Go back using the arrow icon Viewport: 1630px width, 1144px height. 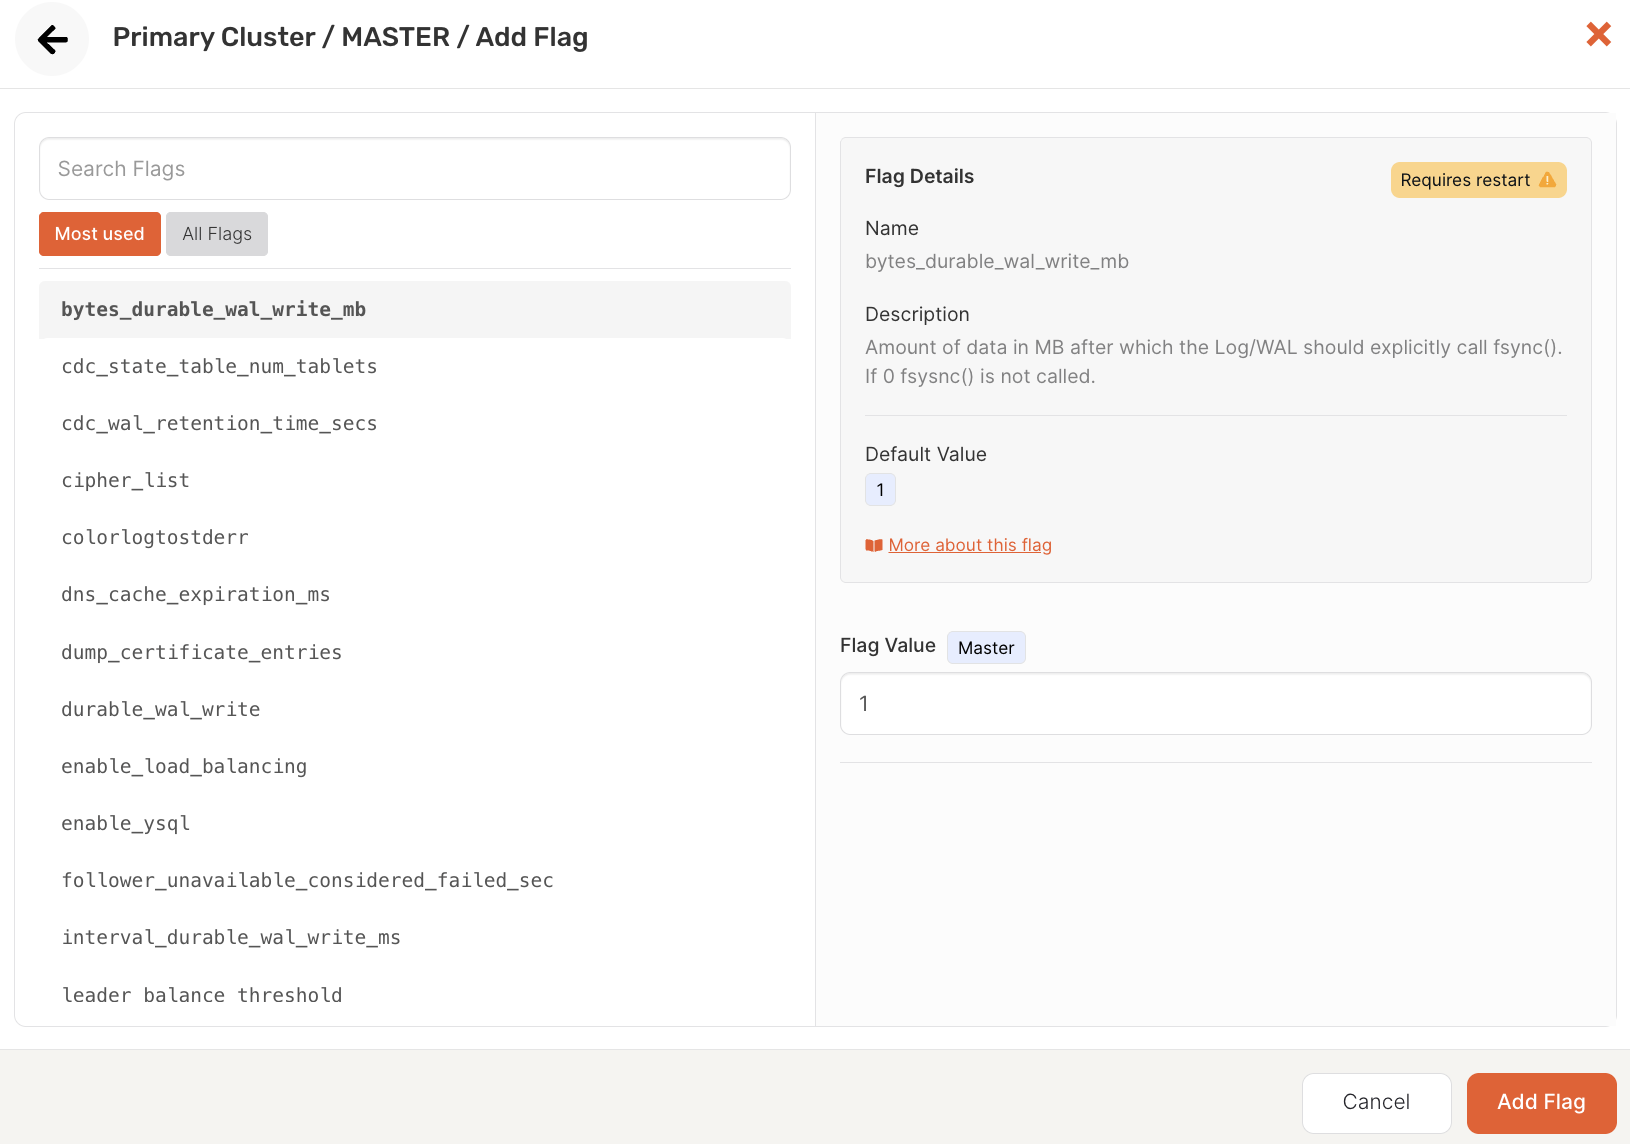(52, 39)
